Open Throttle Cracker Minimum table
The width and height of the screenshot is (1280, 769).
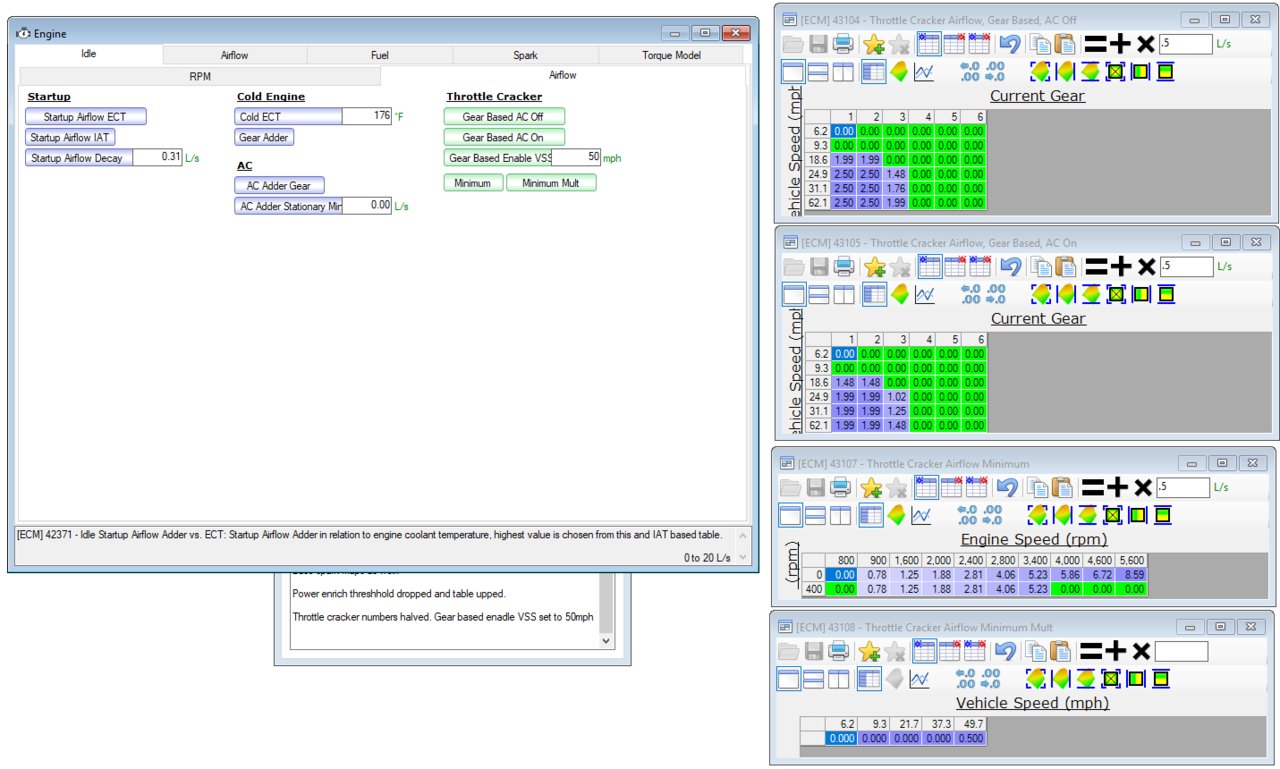(473, 183)
